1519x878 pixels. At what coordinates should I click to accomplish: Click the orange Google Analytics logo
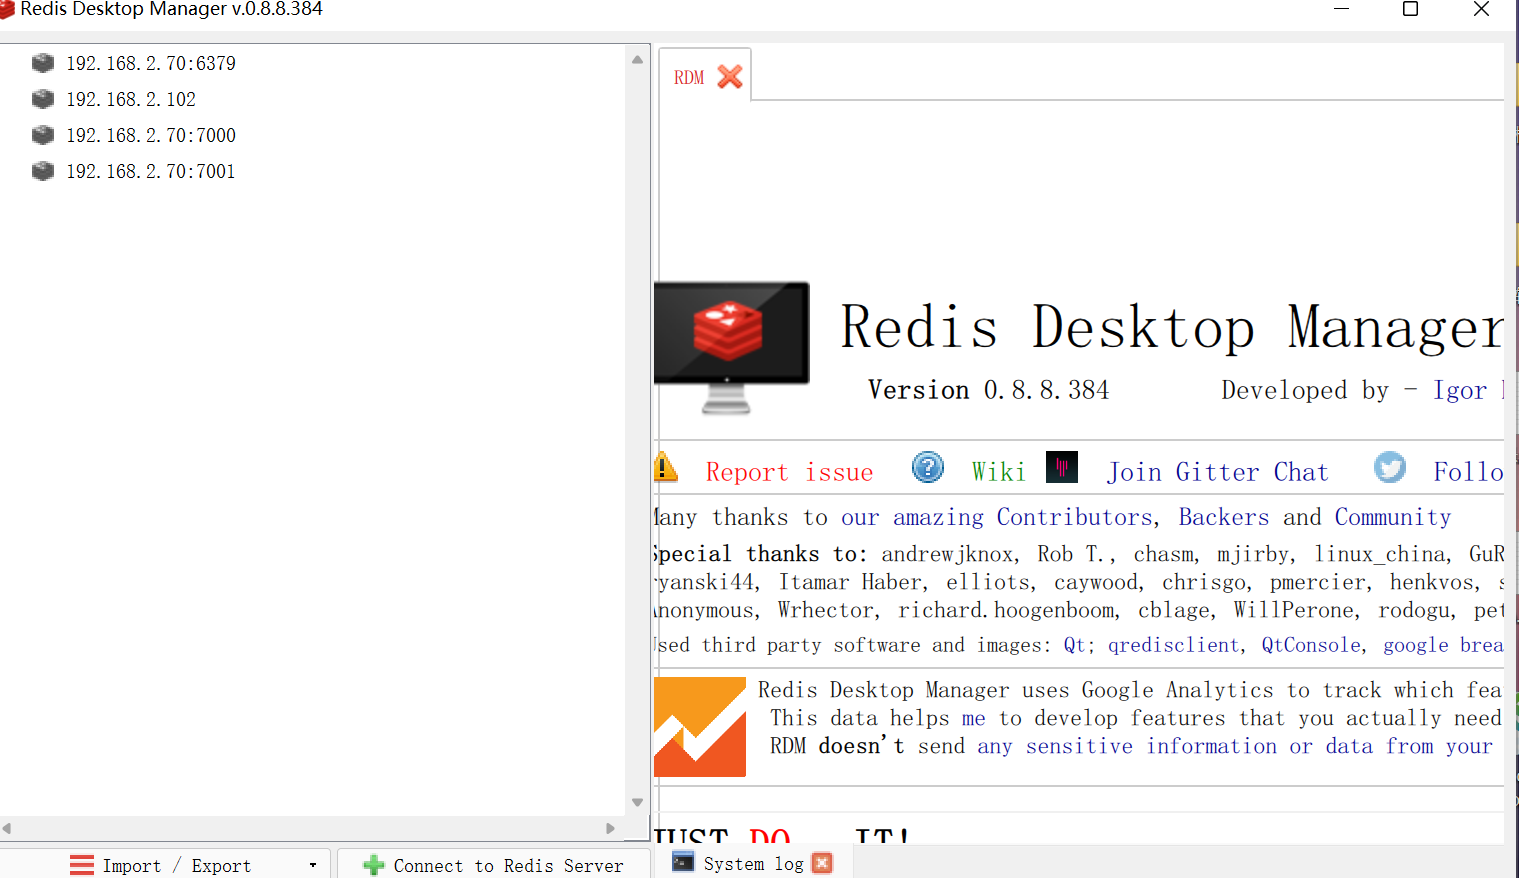[x=699, y=727]
